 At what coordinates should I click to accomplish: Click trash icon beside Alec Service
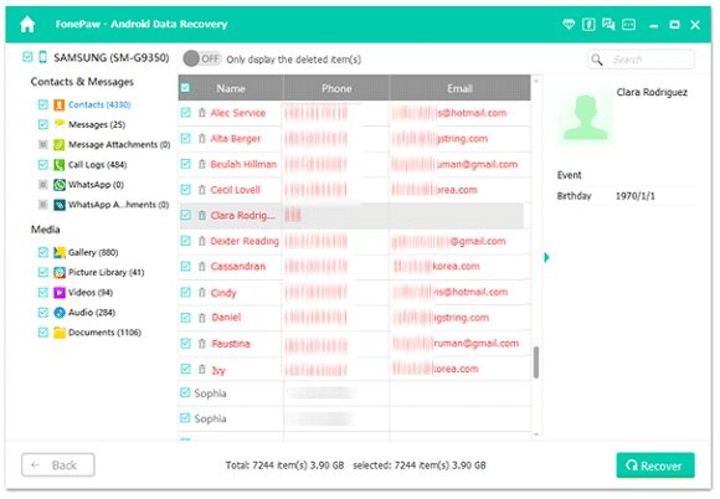[x=202, y=113]
